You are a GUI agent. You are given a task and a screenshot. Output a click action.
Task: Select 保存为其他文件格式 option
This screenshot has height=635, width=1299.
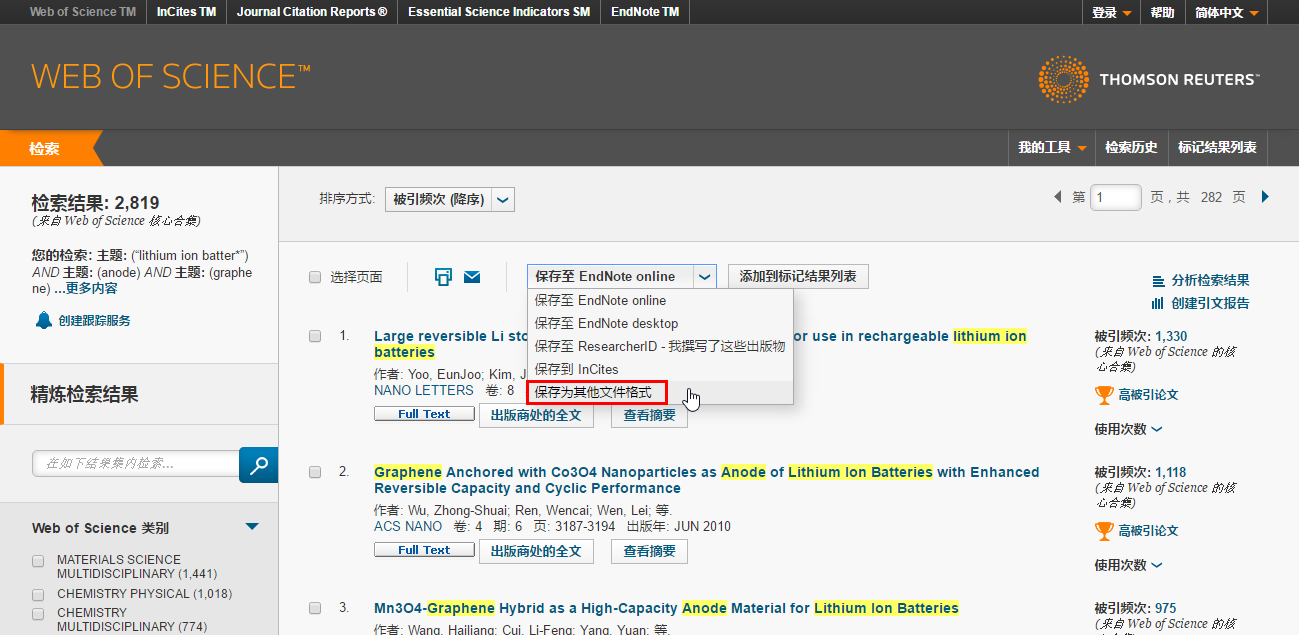pyautogui.click(x=660, y=392)
